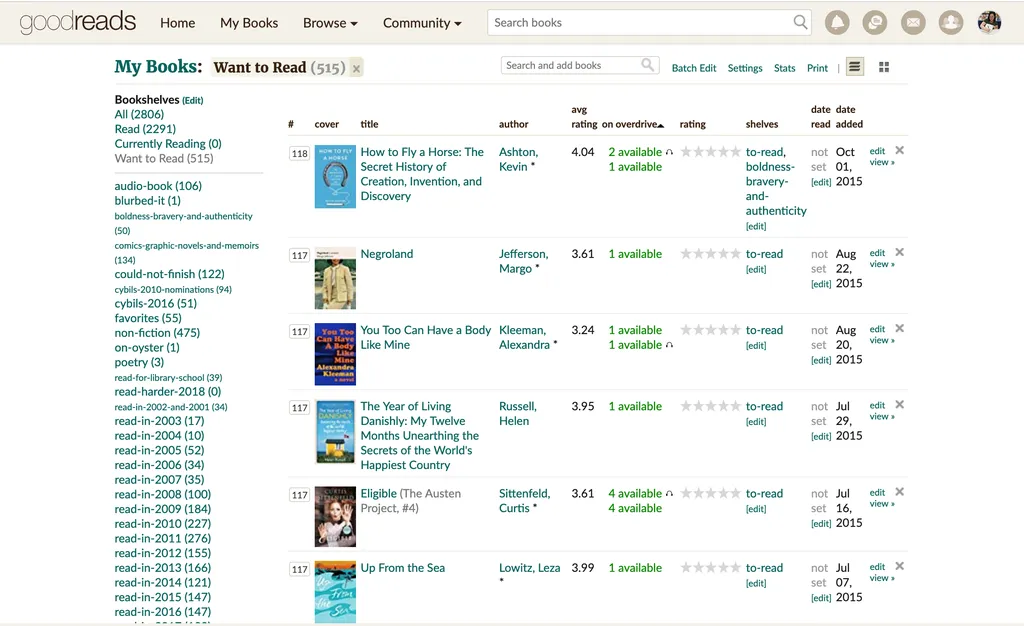Switch to cover grid view icon

click(884, 67)
